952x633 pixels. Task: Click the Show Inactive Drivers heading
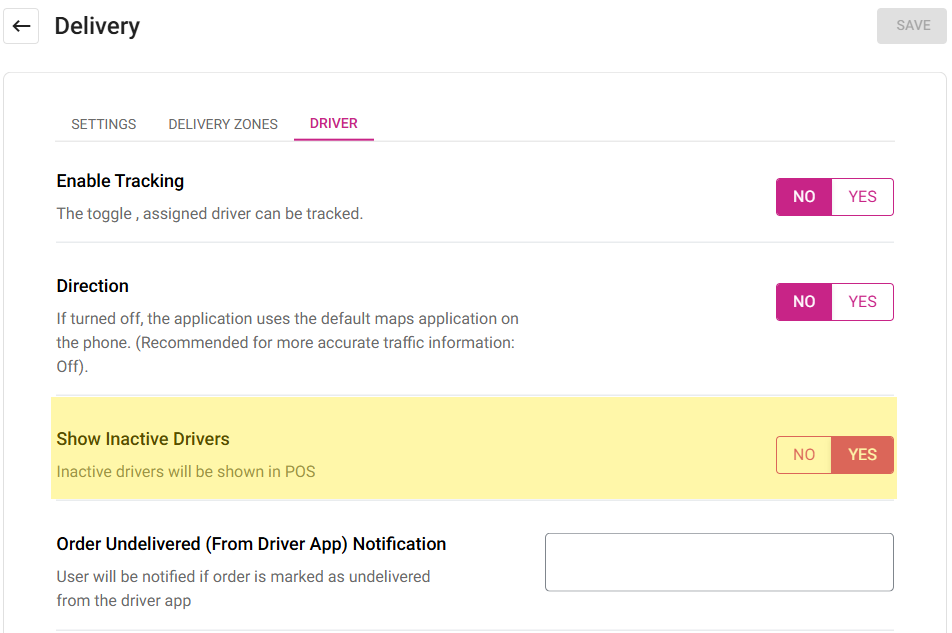point(143,439)
